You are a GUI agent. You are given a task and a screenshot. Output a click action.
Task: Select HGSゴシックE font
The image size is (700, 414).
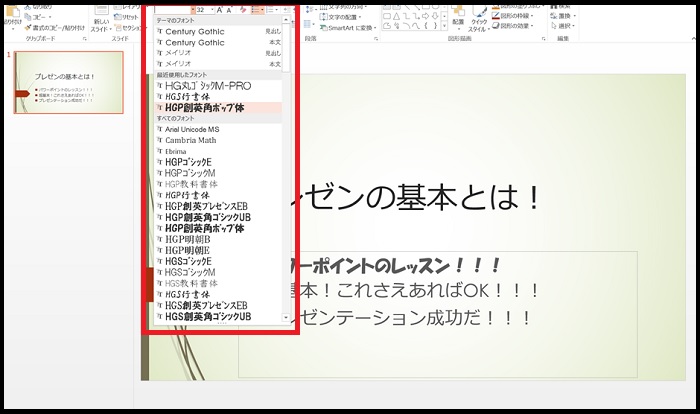[x=218, y=261]
